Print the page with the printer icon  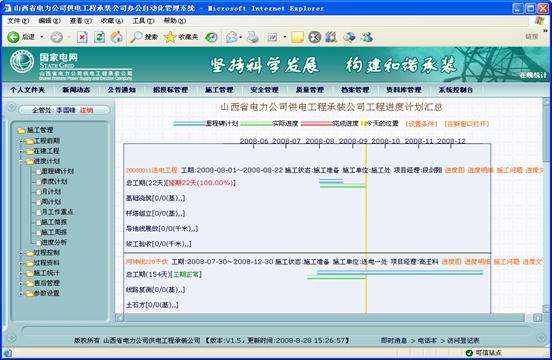point(252,37)
